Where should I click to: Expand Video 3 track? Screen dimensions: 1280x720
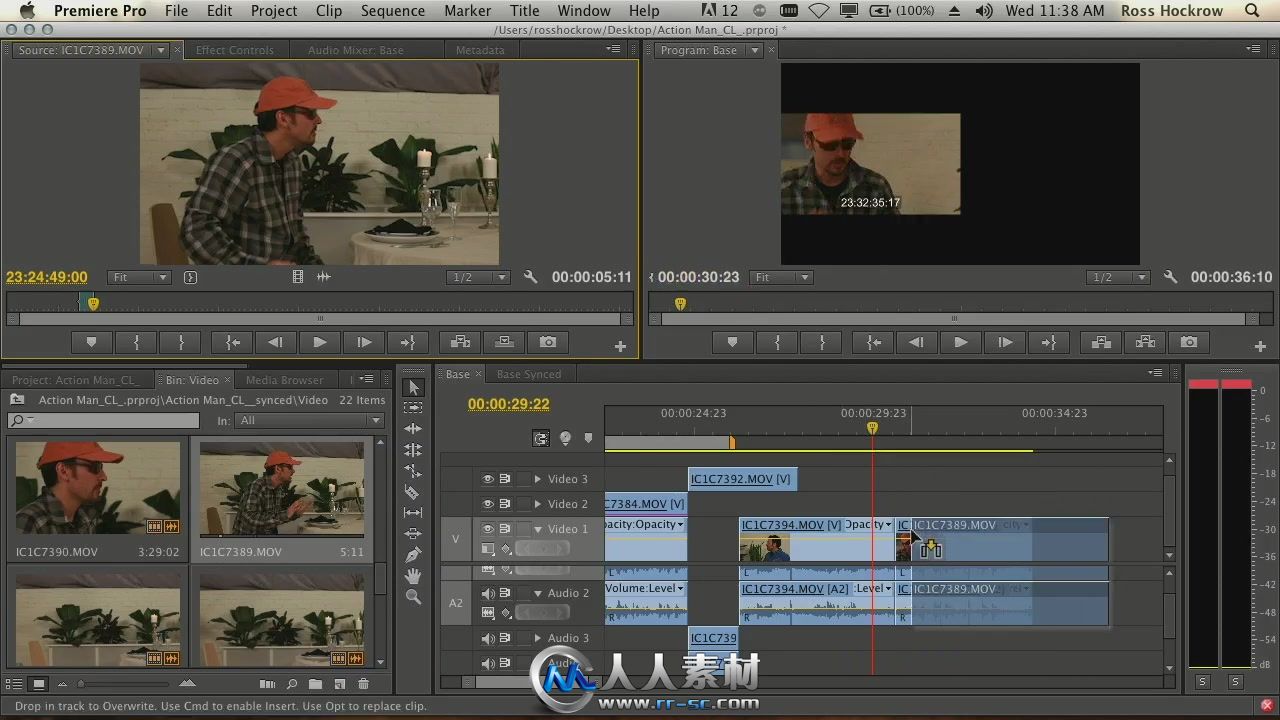537,479
